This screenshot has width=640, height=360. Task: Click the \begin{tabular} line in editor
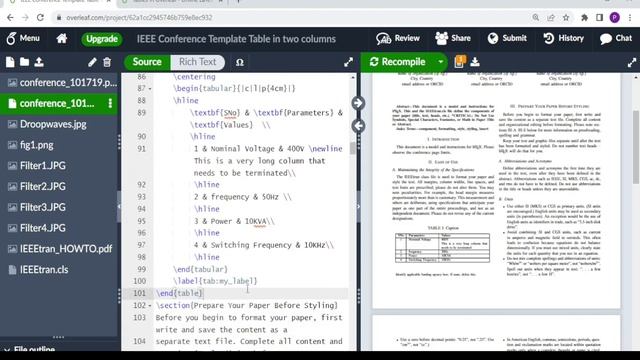[234, 89]
